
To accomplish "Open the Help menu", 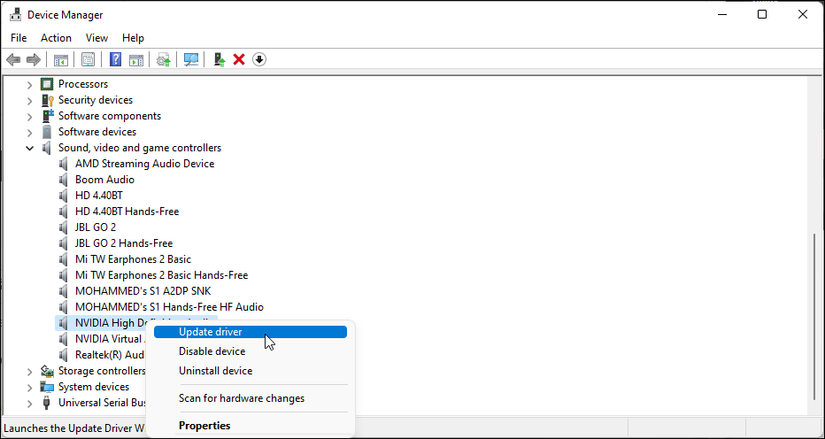I will 133,38.
